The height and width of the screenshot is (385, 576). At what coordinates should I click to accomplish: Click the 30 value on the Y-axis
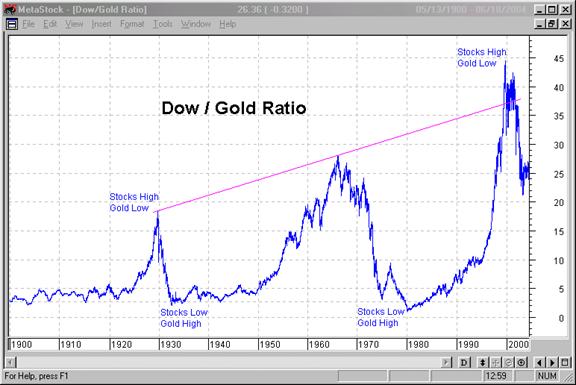[559, 145]
